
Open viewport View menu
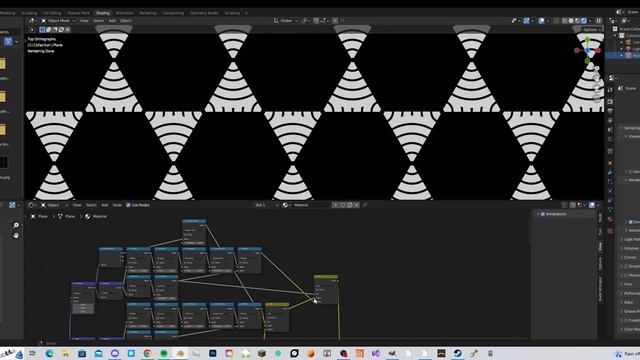(x=84, y=21)
